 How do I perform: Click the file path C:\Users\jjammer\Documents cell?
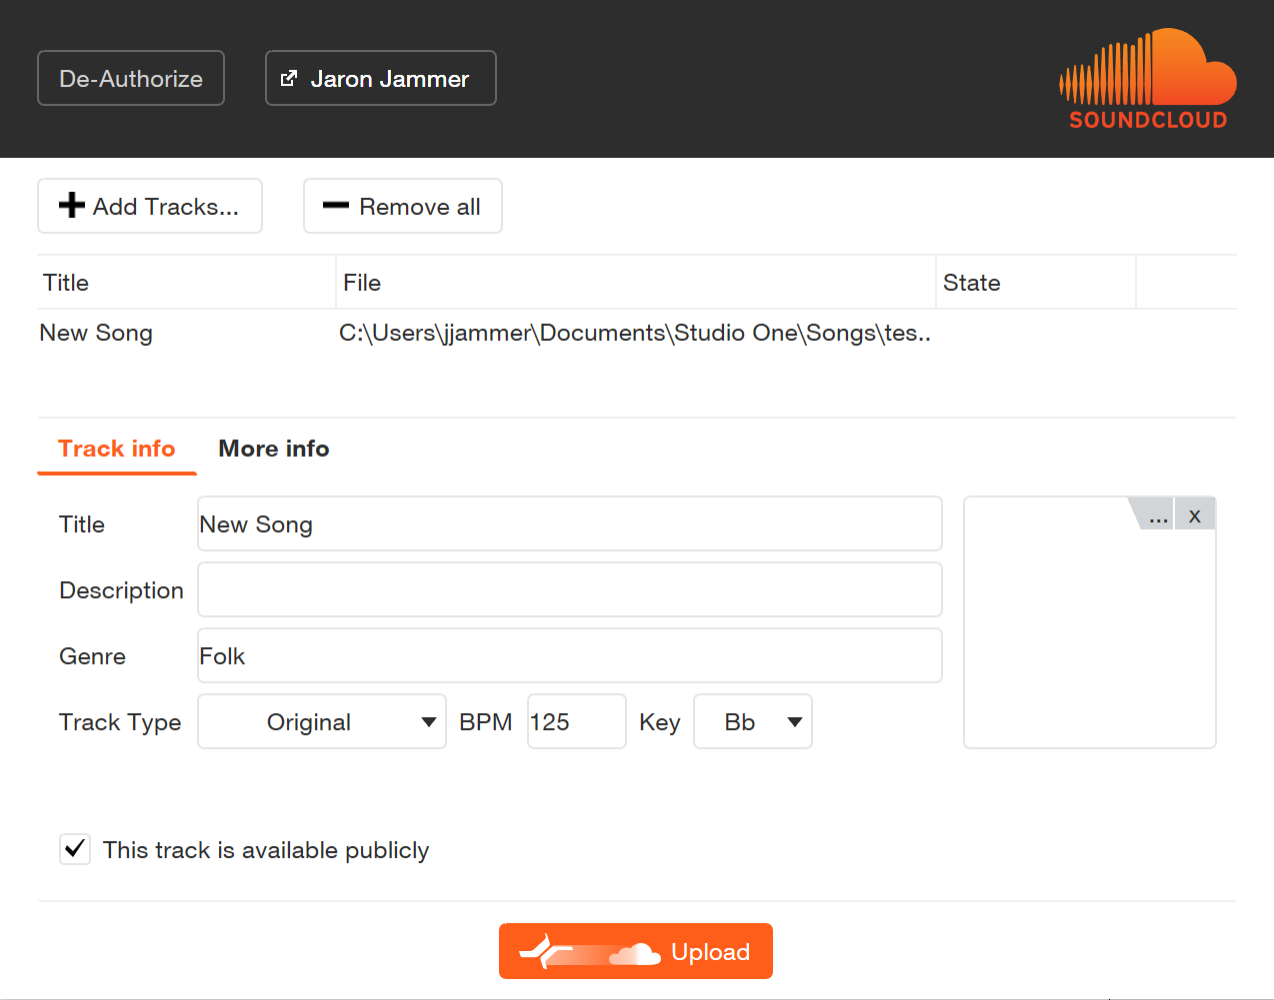635,333
